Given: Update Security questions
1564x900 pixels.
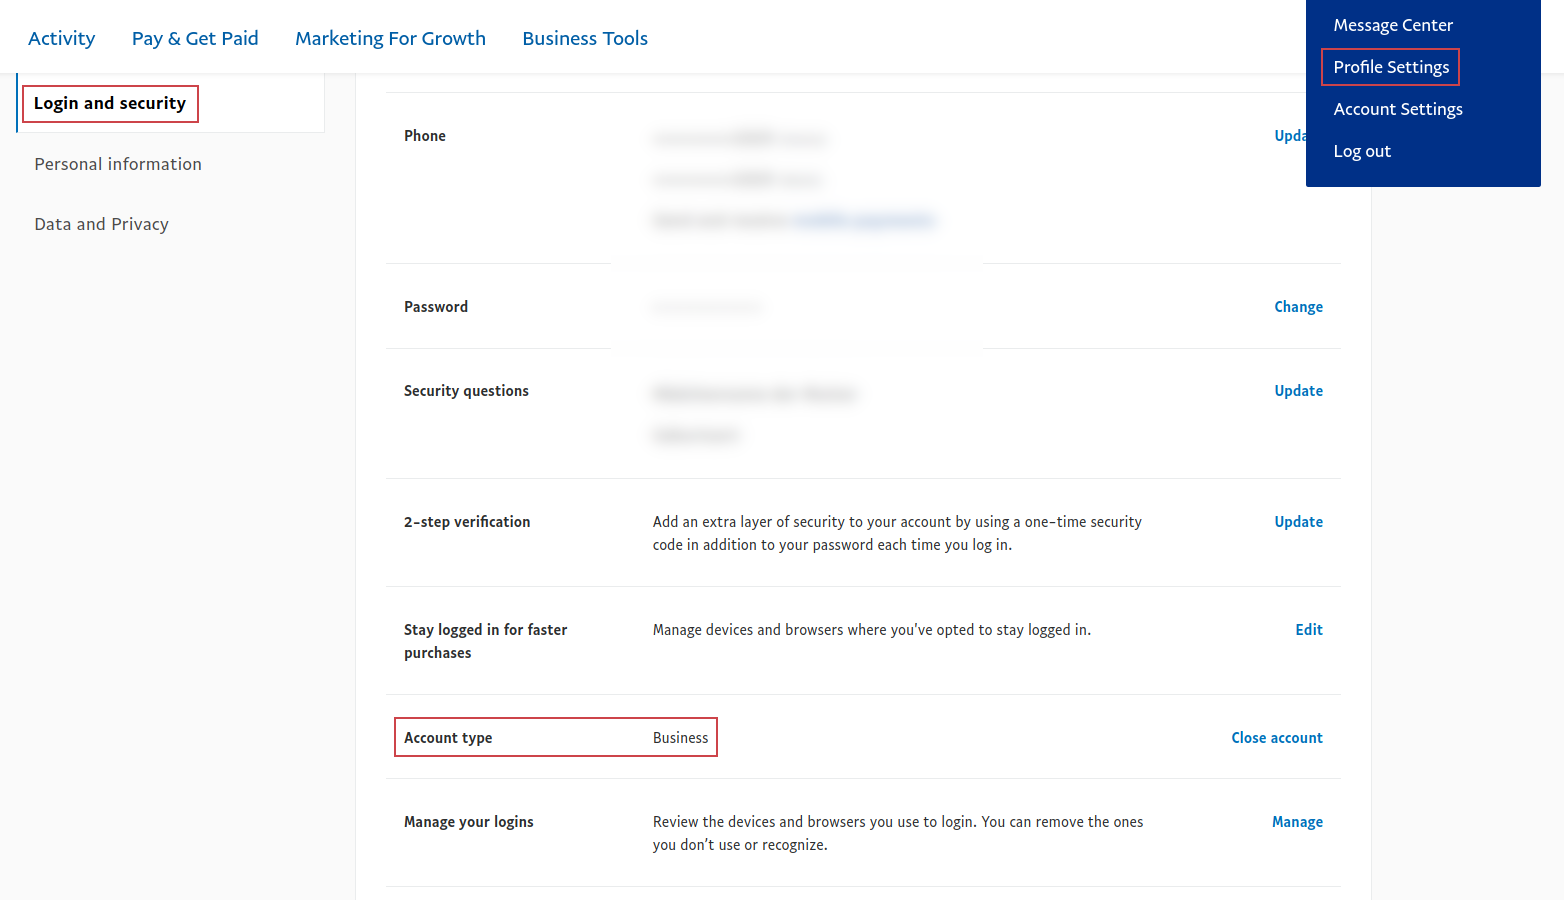Looking at the screenshot, I should (x=1298, y=391).
